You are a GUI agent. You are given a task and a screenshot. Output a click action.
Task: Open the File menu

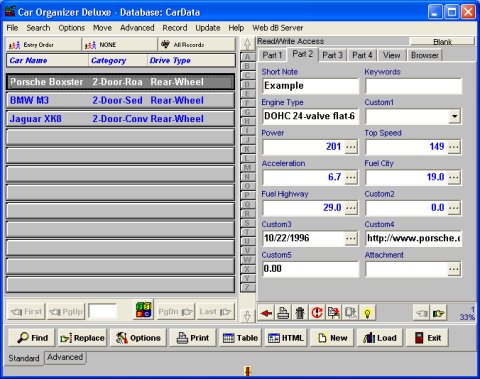[12, 28]
